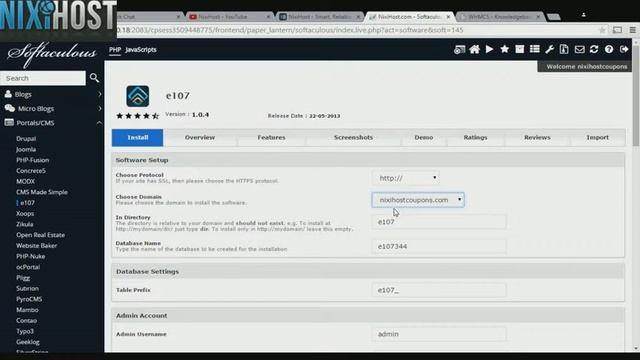
Task: Click the Blogs person icon in sidebar
Action: [8, 94]
